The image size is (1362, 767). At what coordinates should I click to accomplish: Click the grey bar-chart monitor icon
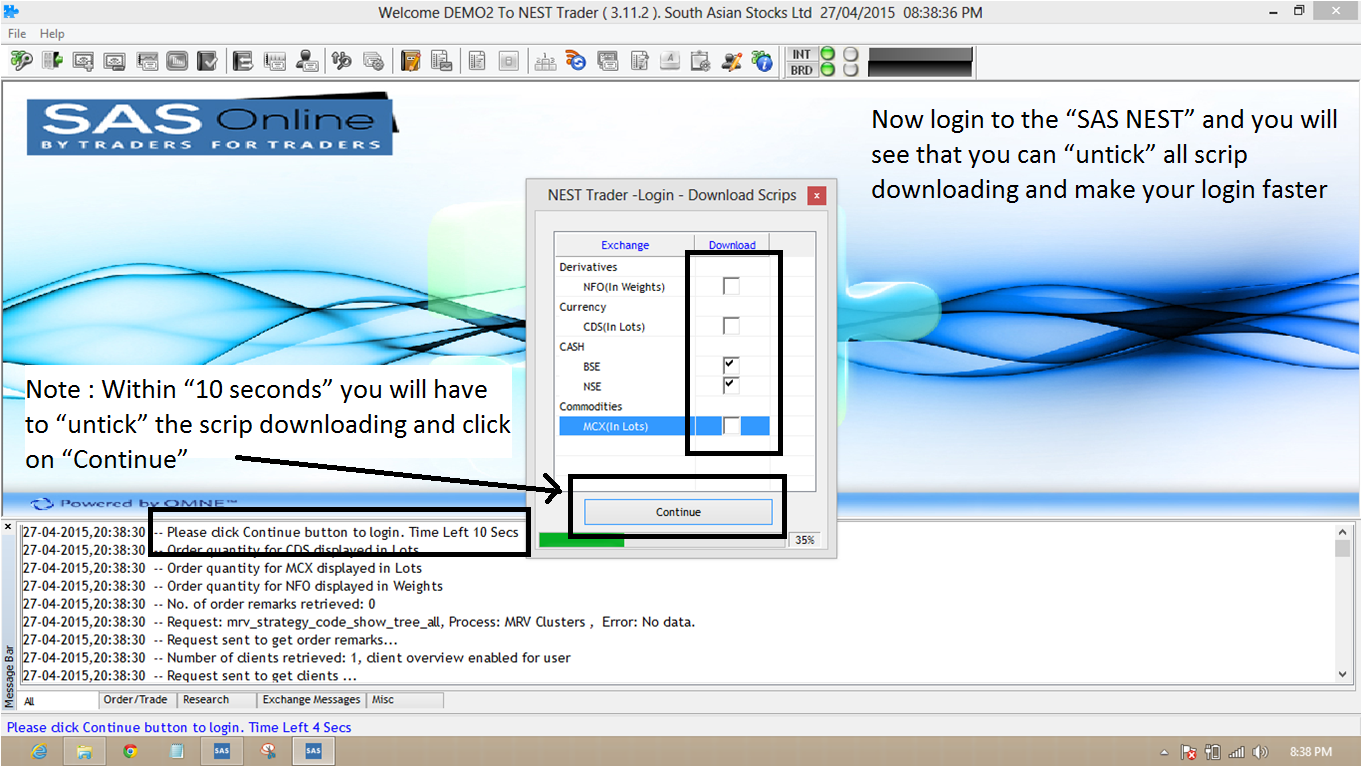click(x=177, y=61)
